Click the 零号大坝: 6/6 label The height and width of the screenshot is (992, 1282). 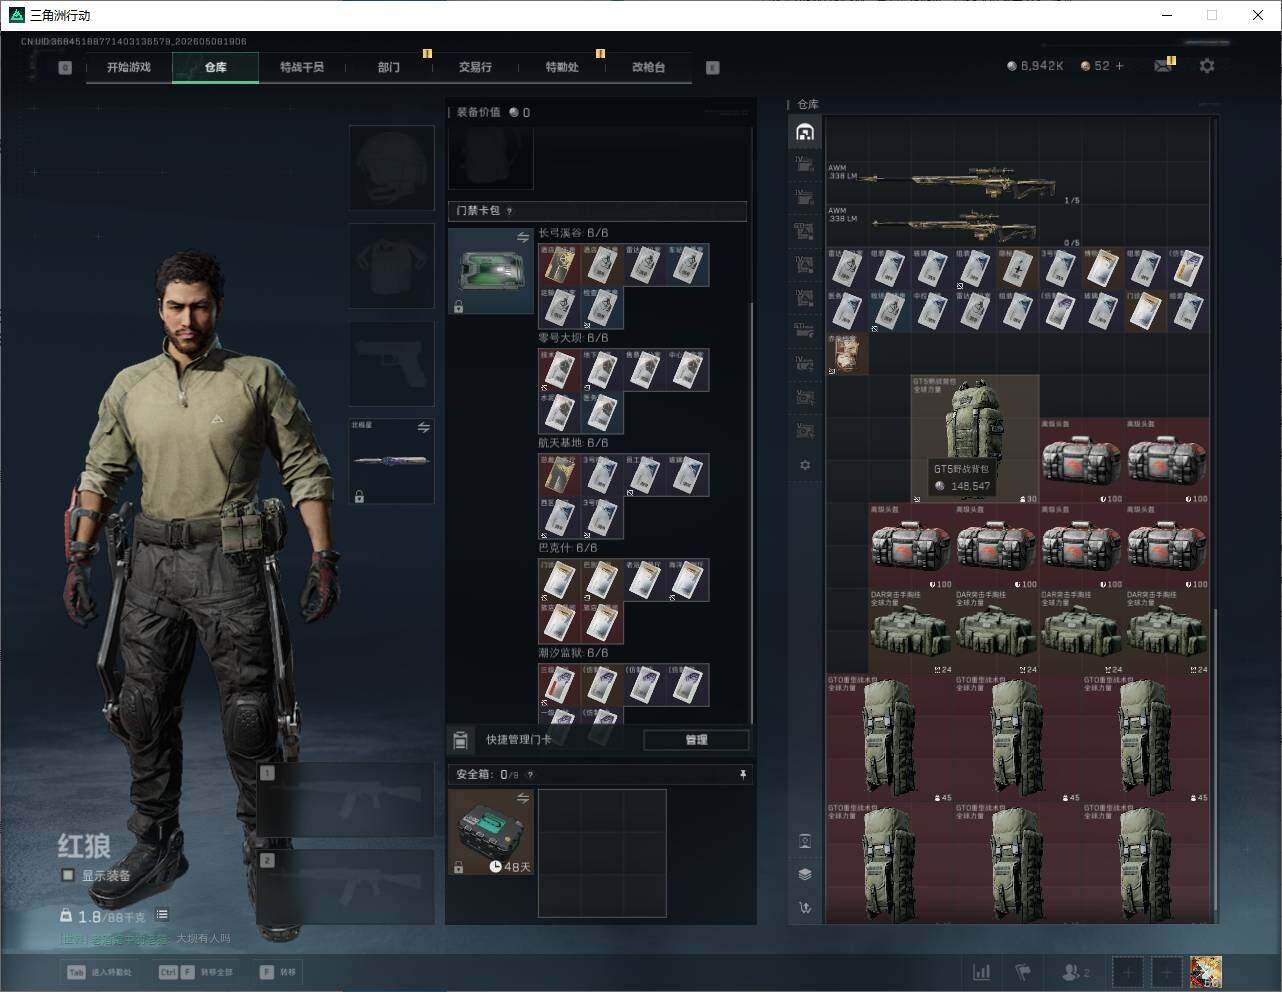coord(573,338)
